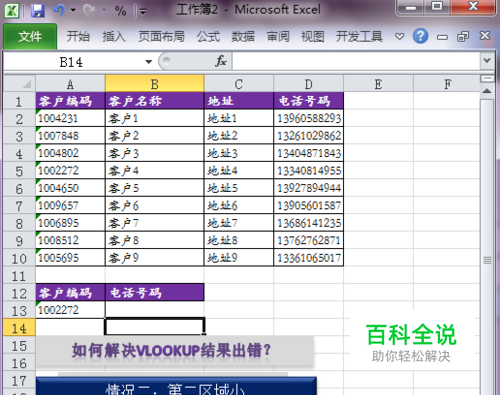Select column C header

pyautogui.click(x=239, y=84)
